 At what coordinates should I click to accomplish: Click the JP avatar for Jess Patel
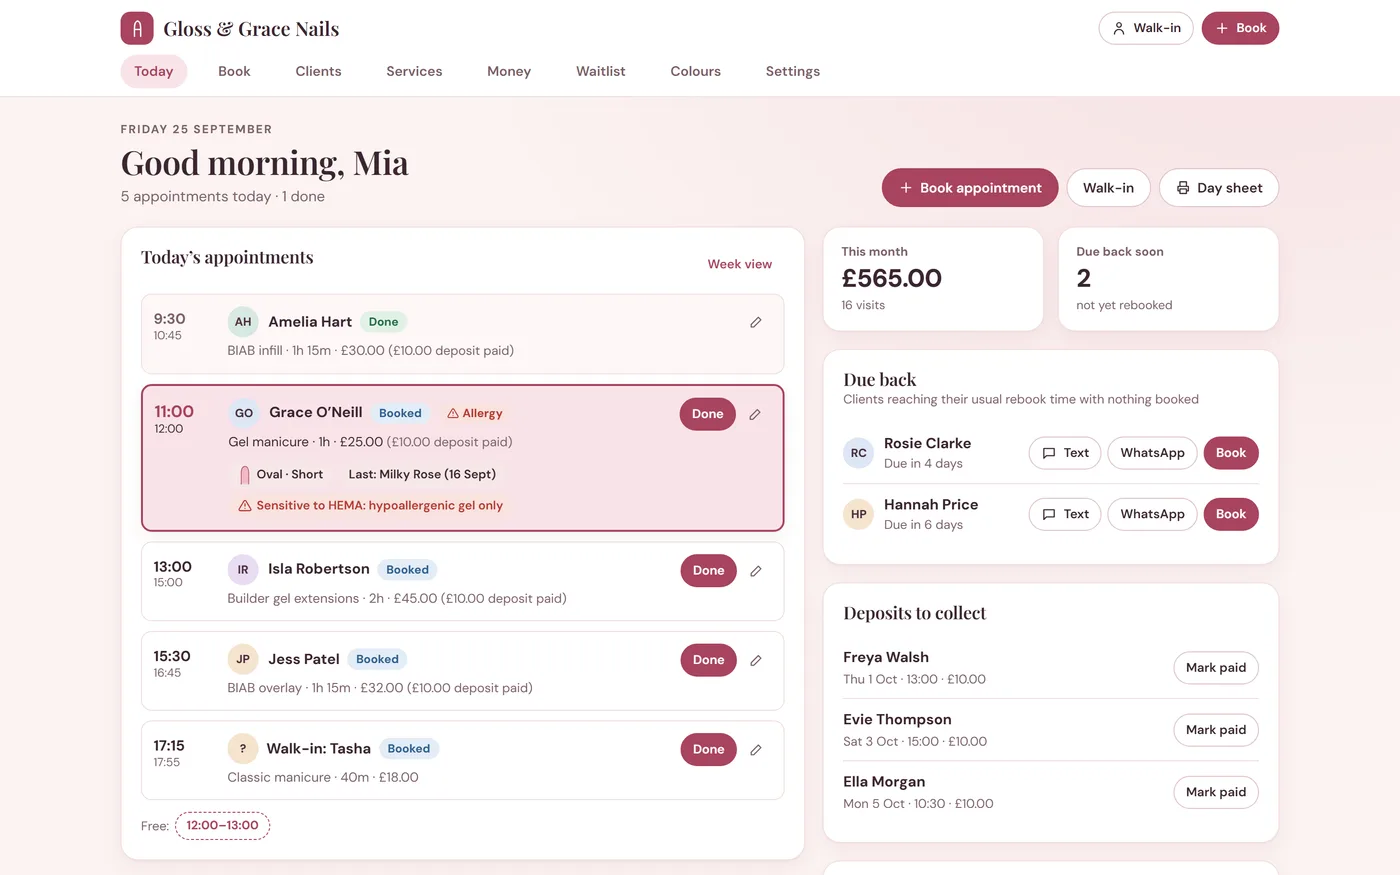(x=243, y=659)
